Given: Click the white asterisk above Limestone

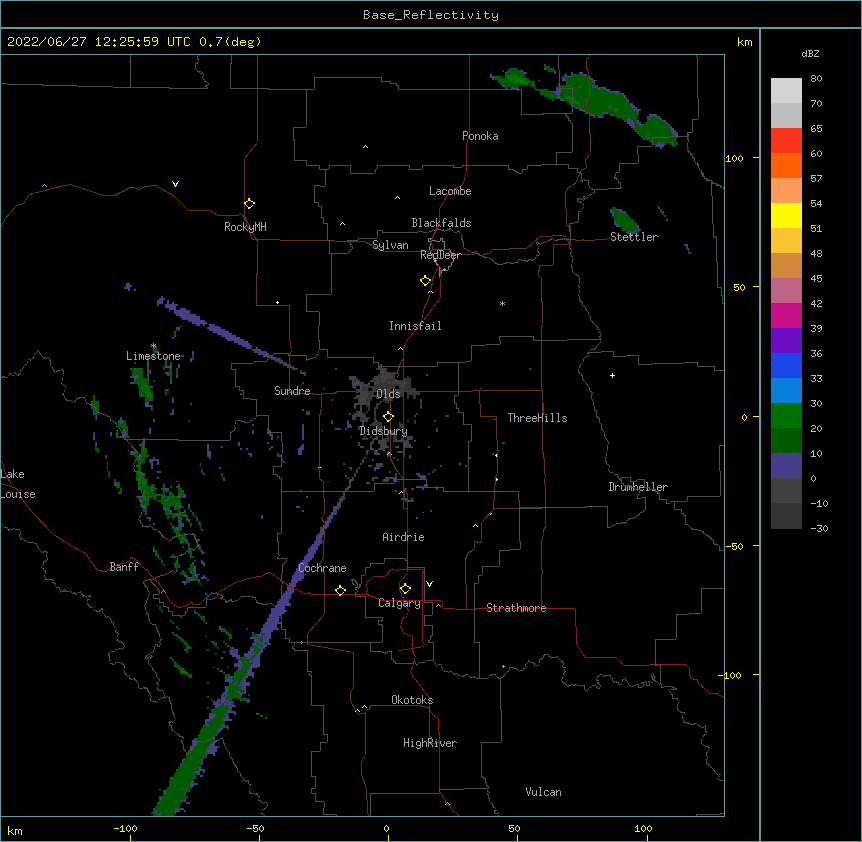Looking at the screenshot, I should tap(153, 346).
